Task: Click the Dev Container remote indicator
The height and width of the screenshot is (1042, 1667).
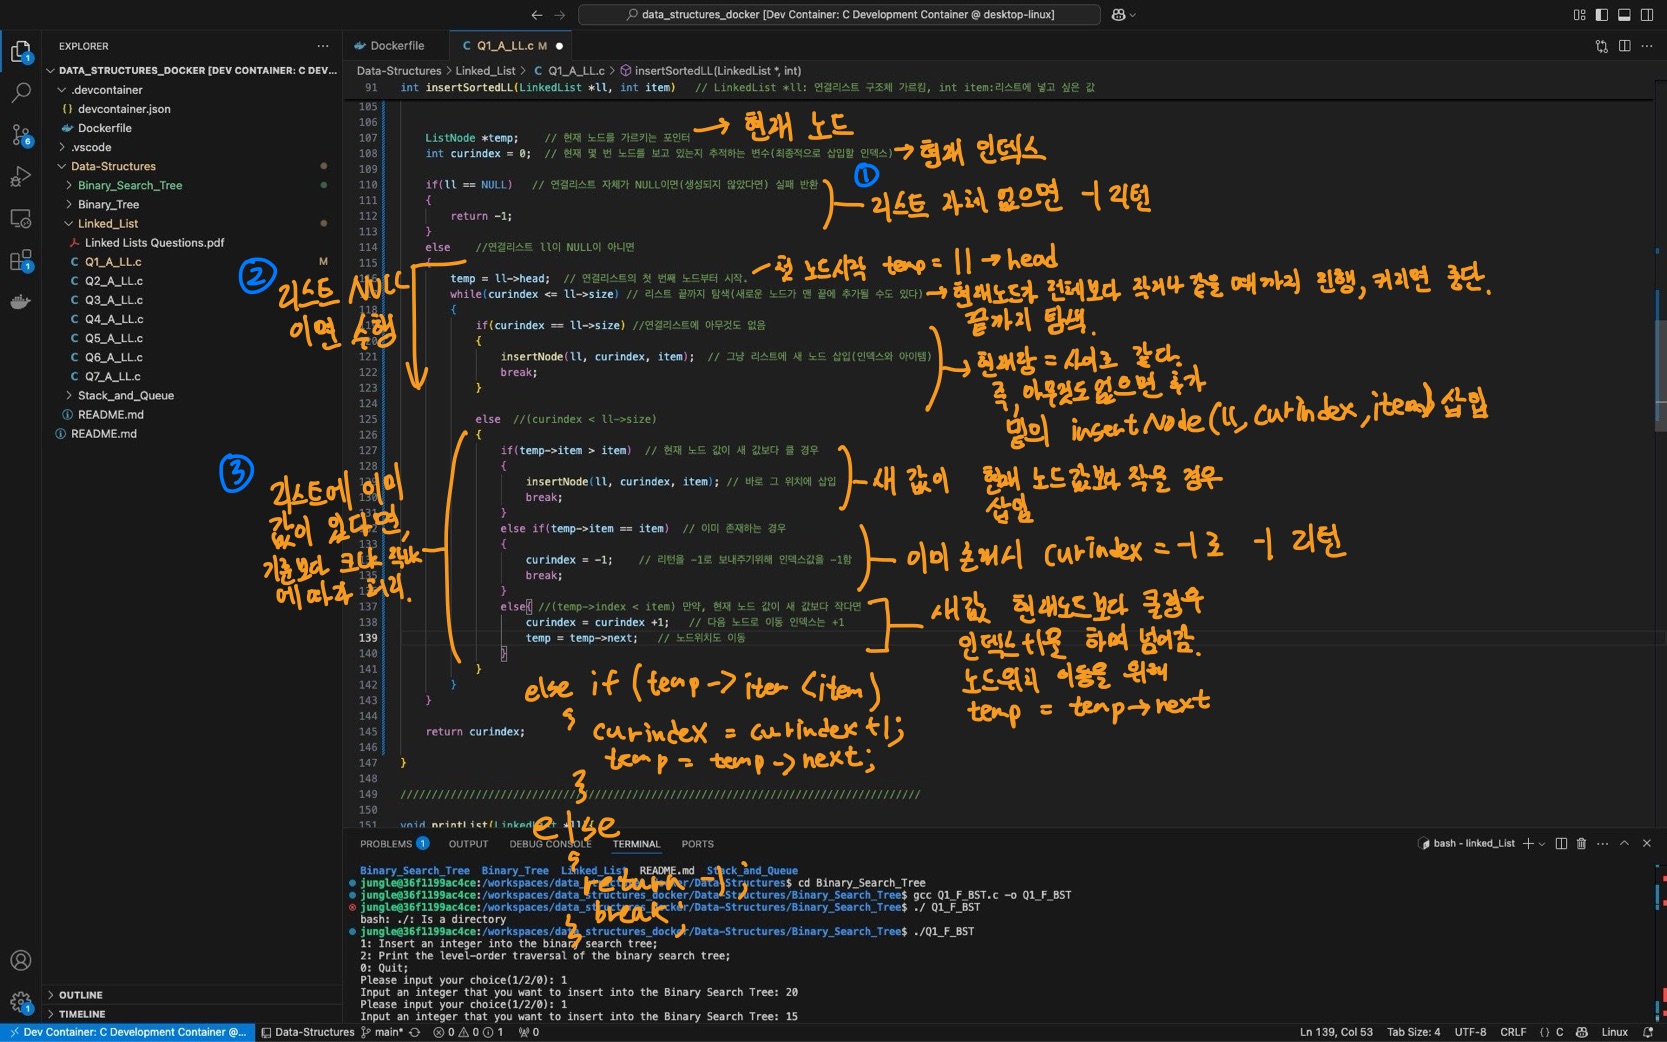Action: pyautogui.click(x=127, y=1032)
